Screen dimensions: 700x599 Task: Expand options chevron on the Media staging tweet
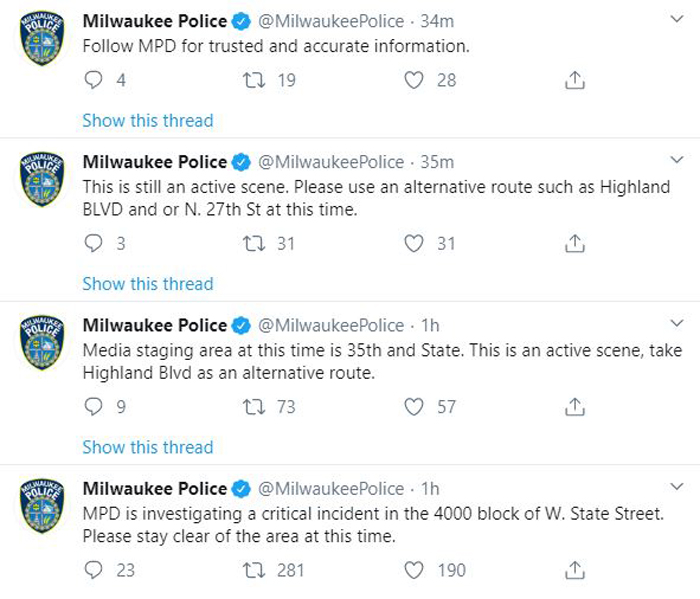(x=677, y=323)
